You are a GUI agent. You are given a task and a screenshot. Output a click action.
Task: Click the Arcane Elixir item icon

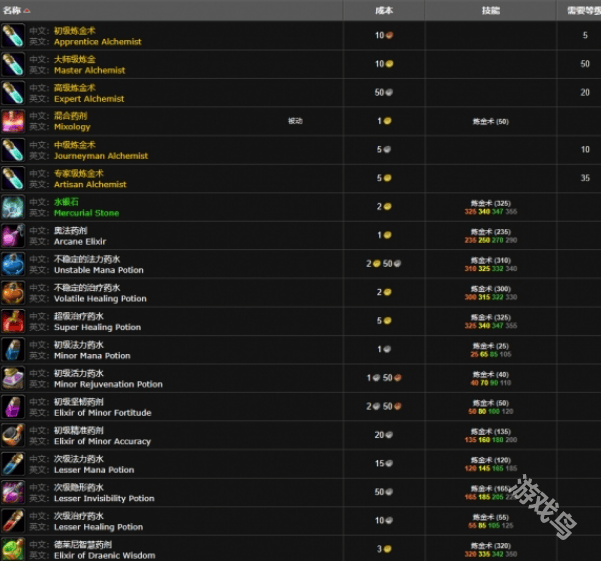tap(13, 236)
